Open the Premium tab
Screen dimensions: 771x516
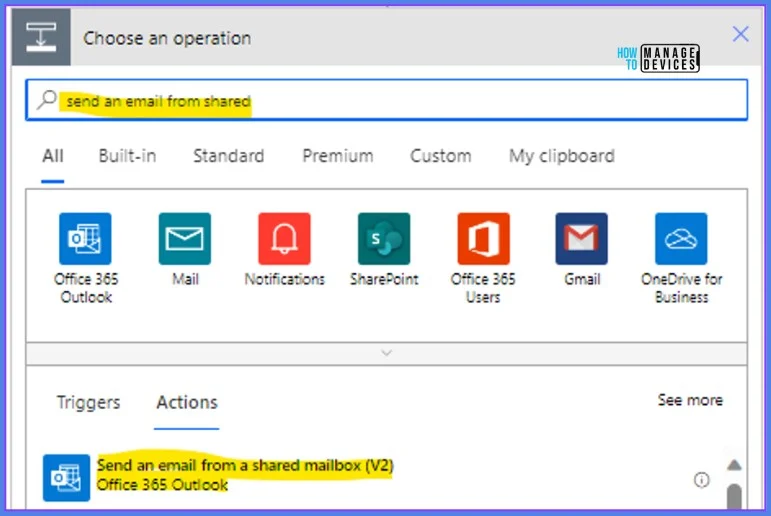coord(338,156)
